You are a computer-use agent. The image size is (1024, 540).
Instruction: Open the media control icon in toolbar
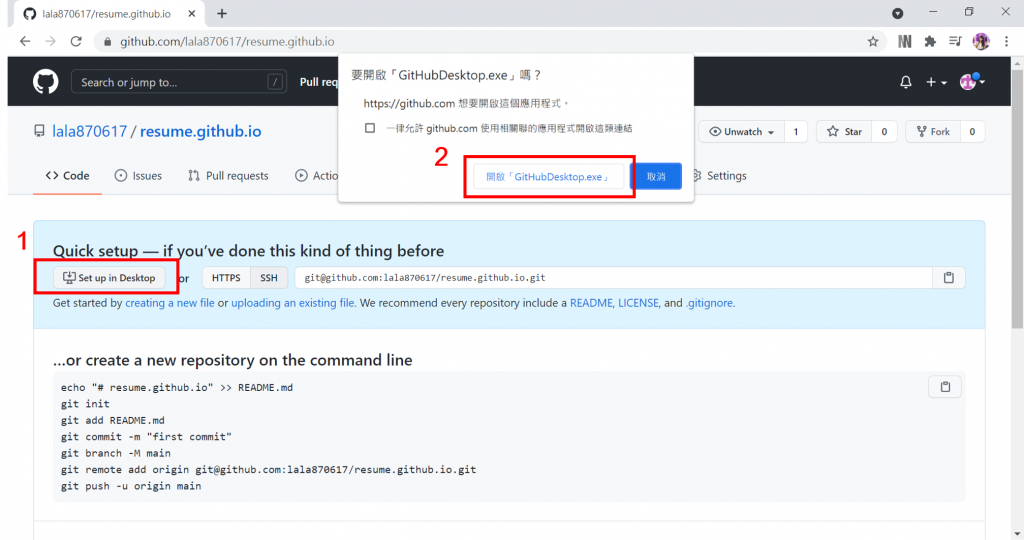click(x=955, y=42)
